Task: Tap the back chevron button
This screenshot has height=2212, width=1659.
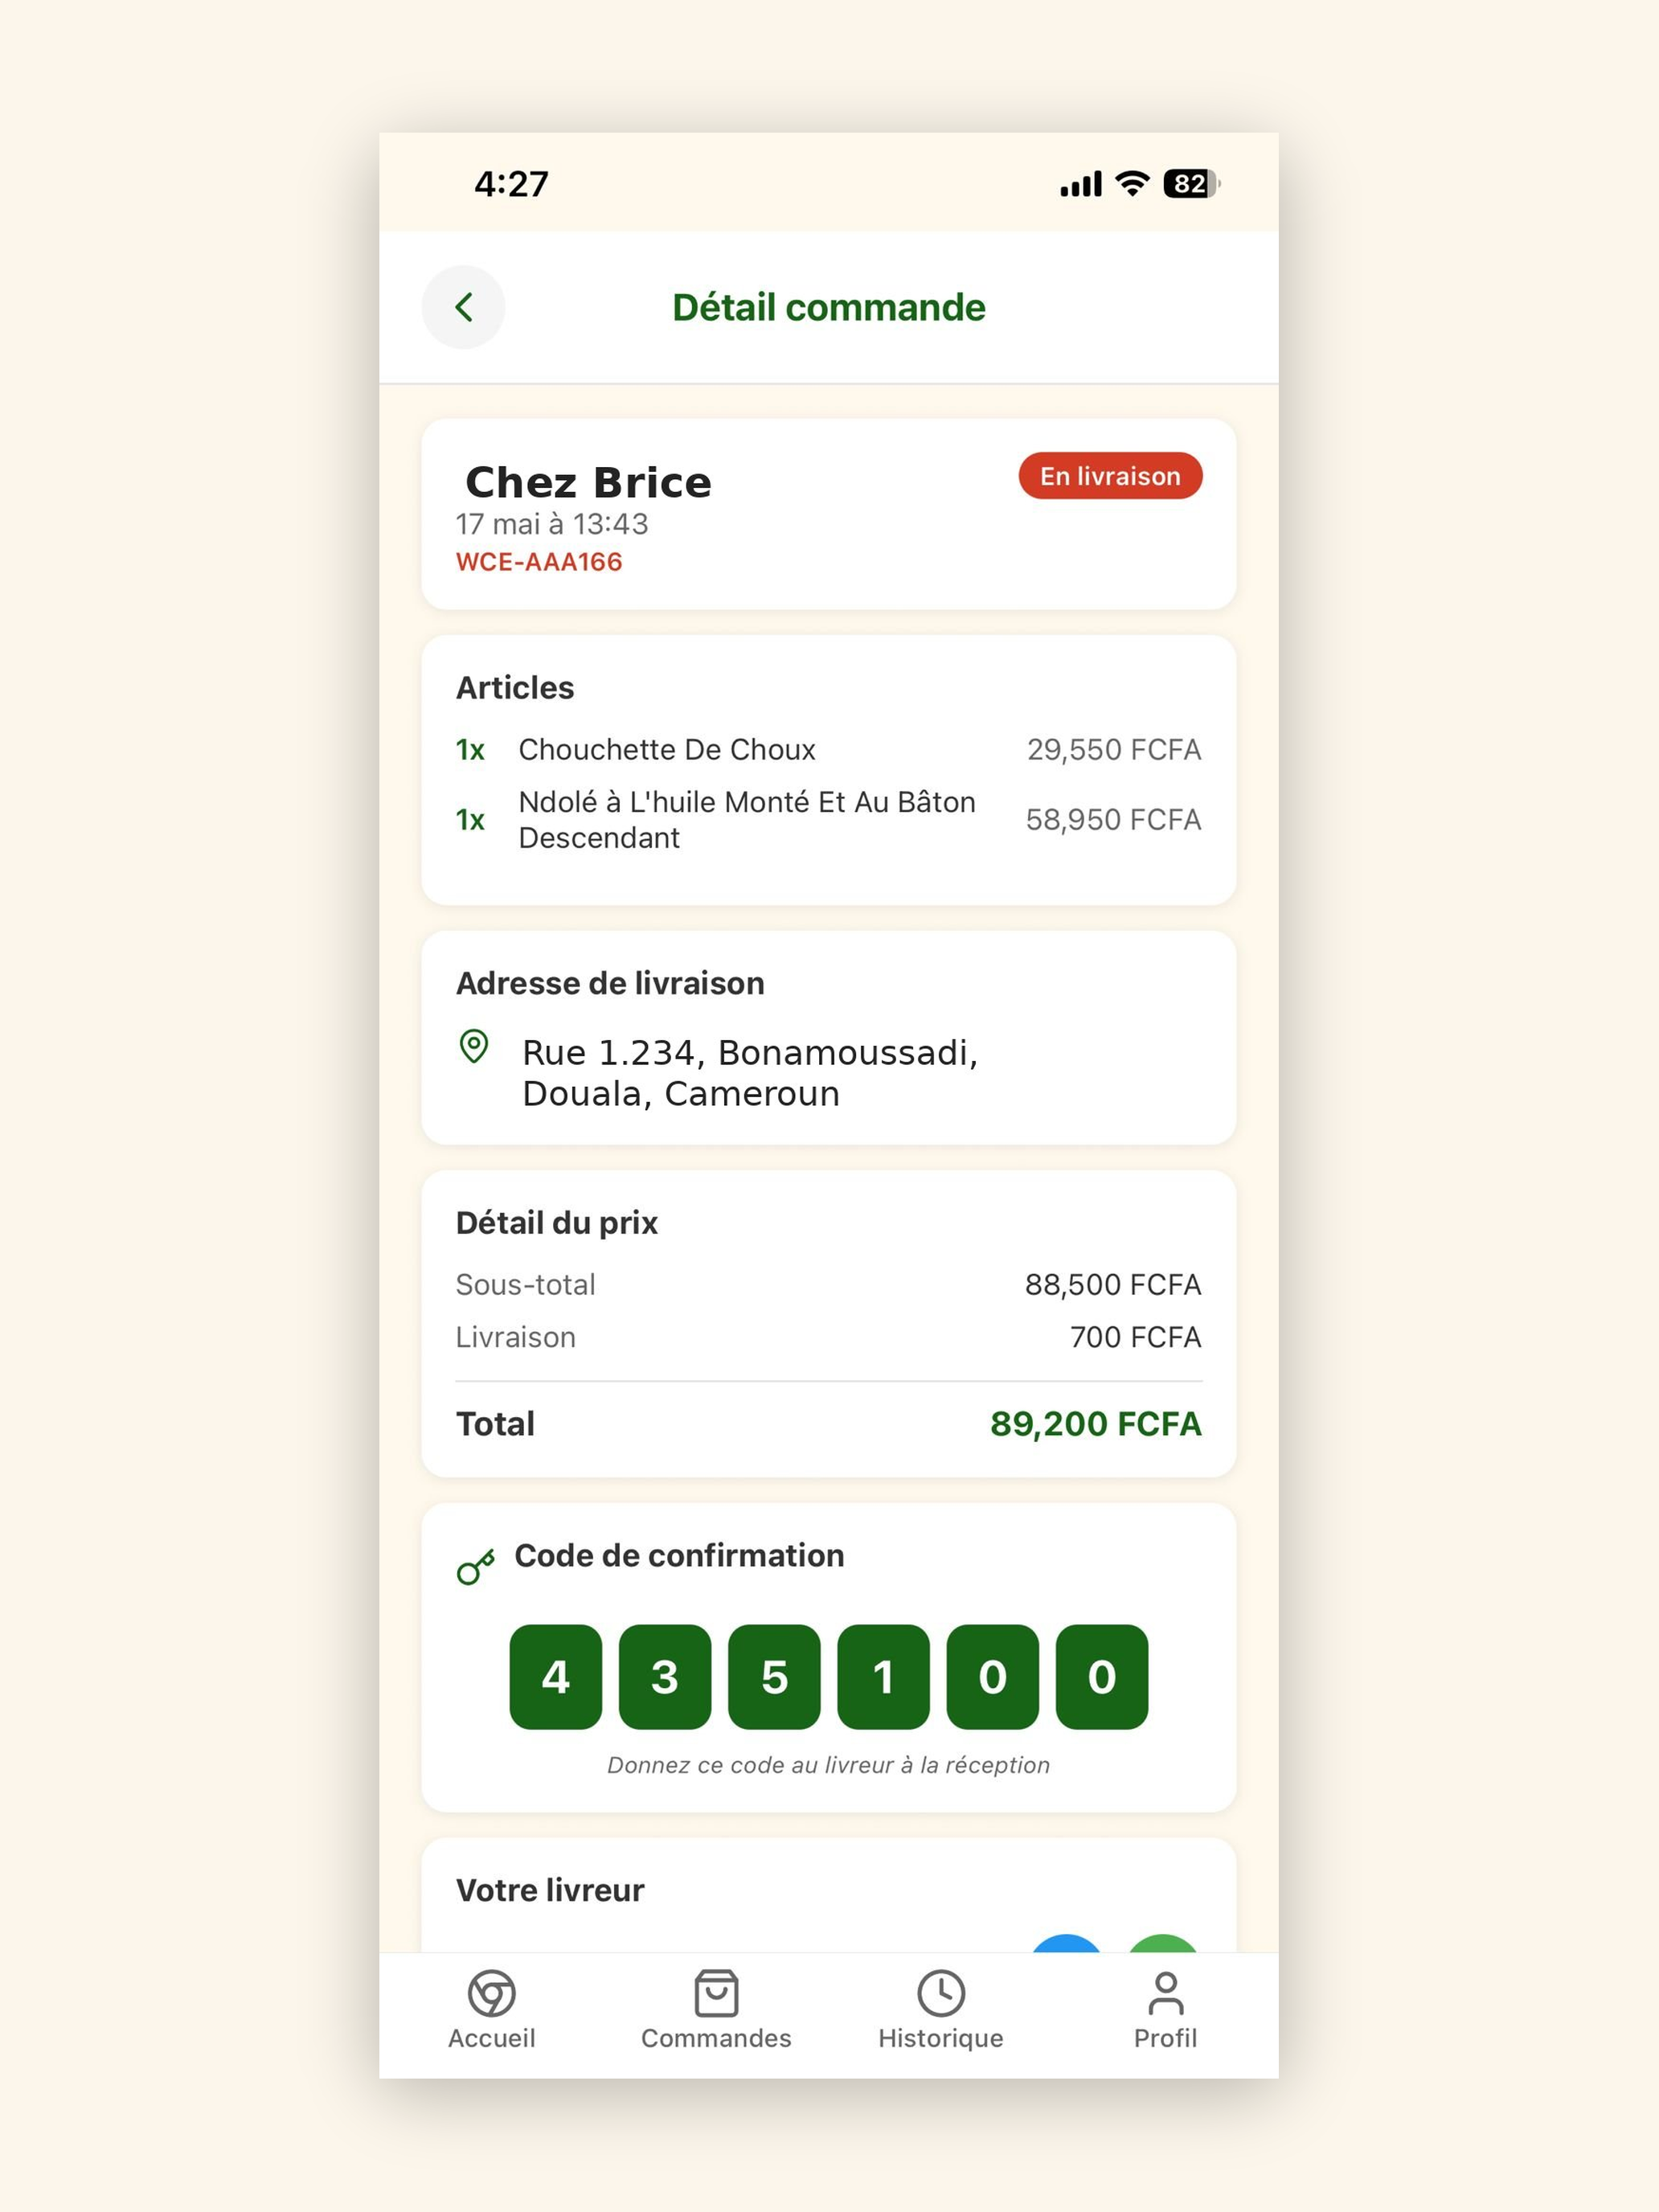Action: (x=463, y=307)
